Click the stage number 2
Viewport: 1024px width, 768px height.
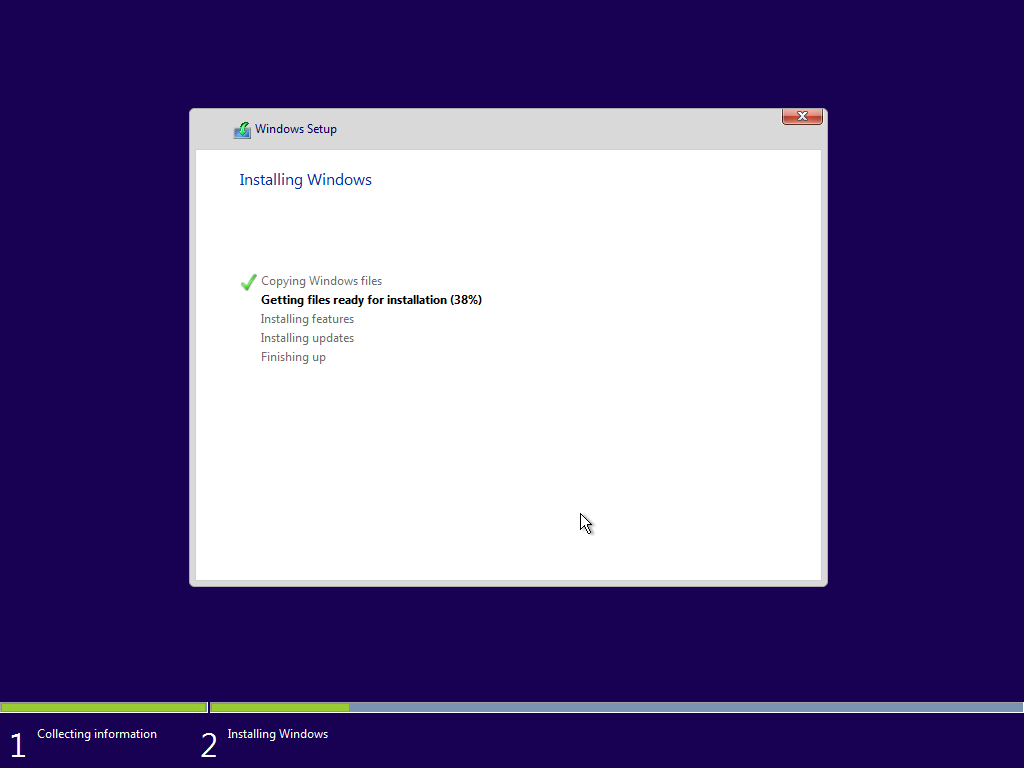[208, 745]
